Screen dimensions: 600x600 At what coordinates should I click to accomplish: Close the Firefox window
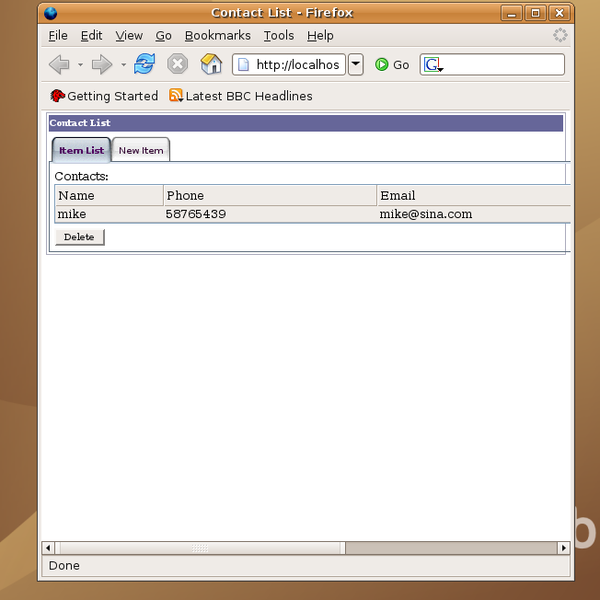coord(559,13)
